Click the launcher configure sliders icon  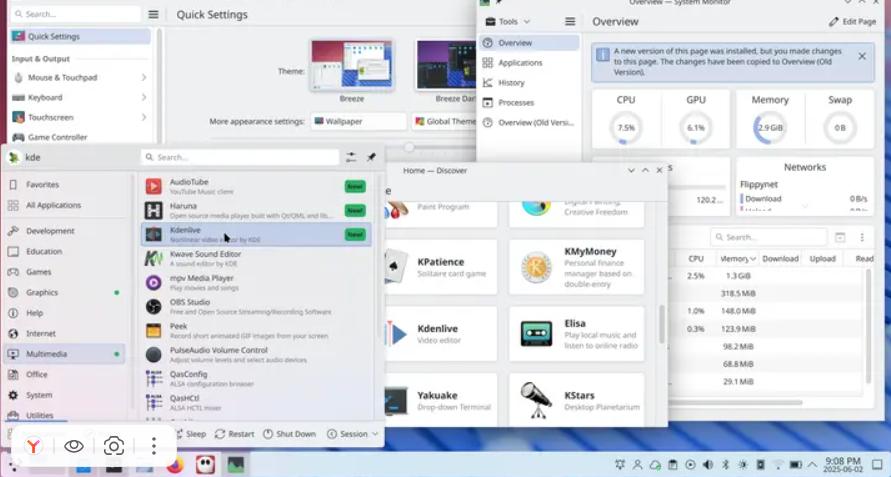(351, 157)
